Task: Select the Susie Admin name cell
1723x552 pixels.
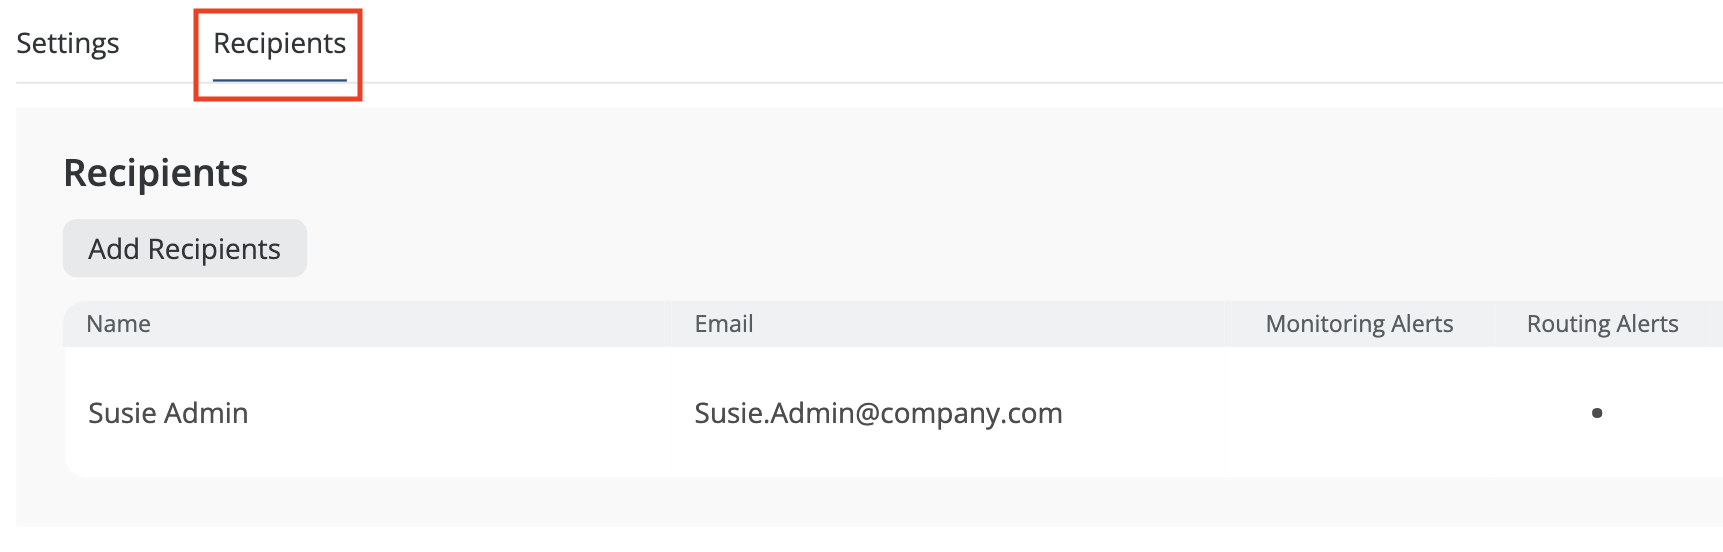Action: tap(168, 413)
